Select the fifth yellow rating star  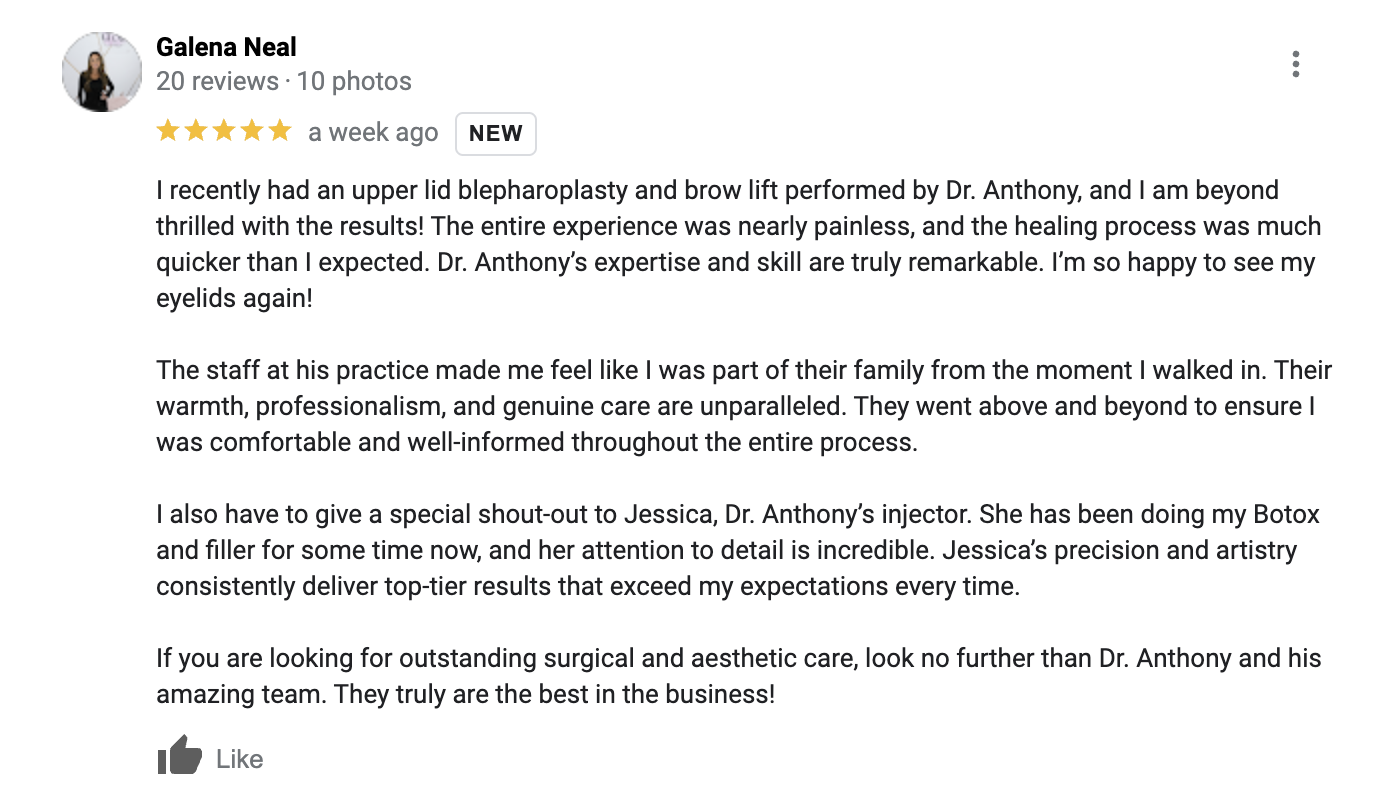[x=280, y=130]
